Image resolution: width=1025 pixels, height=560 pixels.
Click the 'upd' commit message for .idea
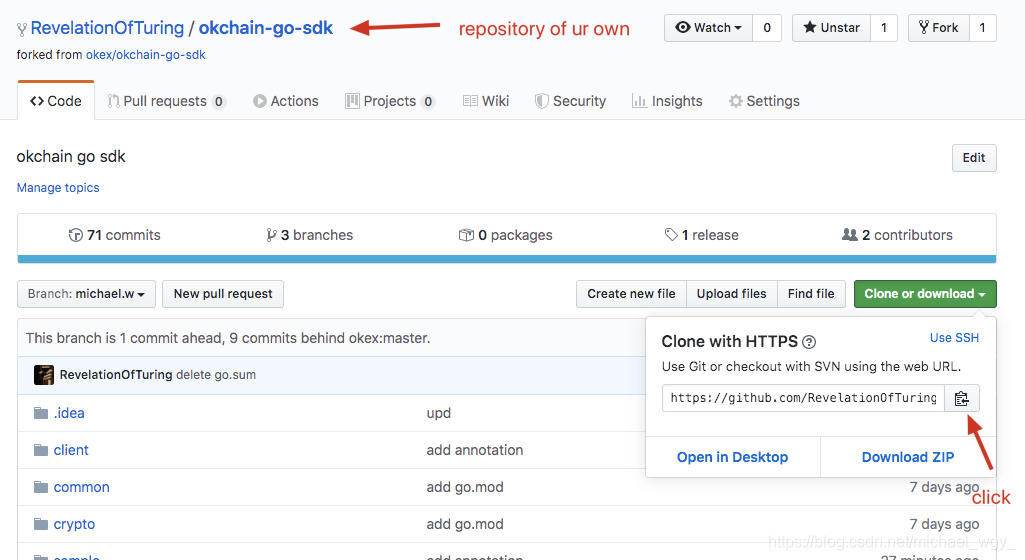tap(439, 413)
